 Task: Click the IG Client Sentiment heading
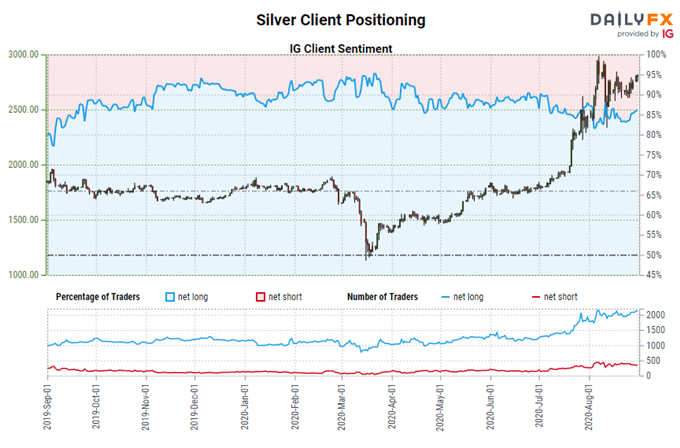pos(340,46)
